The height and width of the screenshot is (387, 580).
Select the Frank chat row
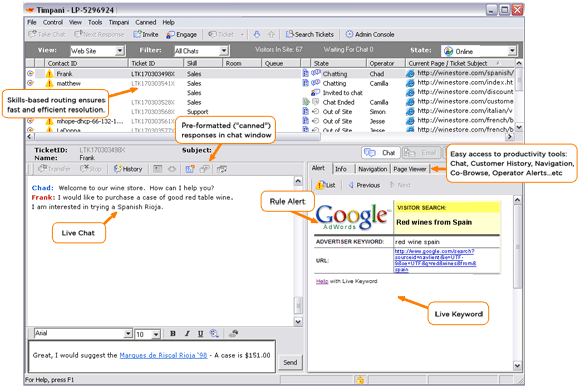(x=270, y=74)
